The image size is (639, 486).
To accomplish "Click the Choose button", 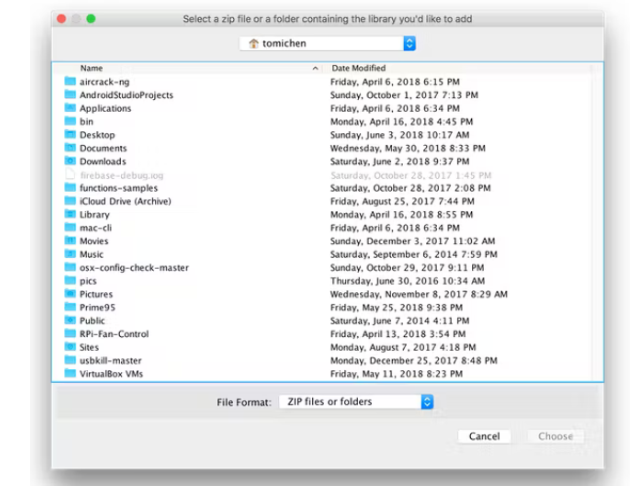I will 555,436.
